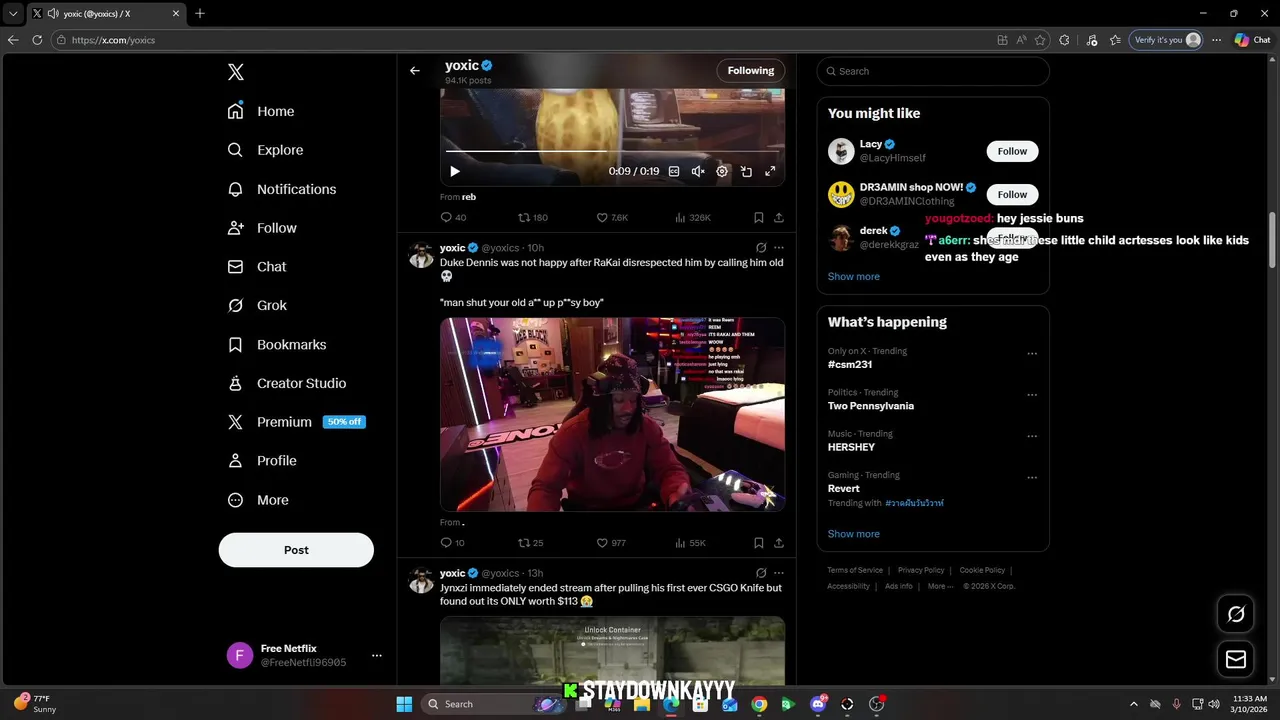
Task: Open Explore in sidebar
Action: coord(265,150)
